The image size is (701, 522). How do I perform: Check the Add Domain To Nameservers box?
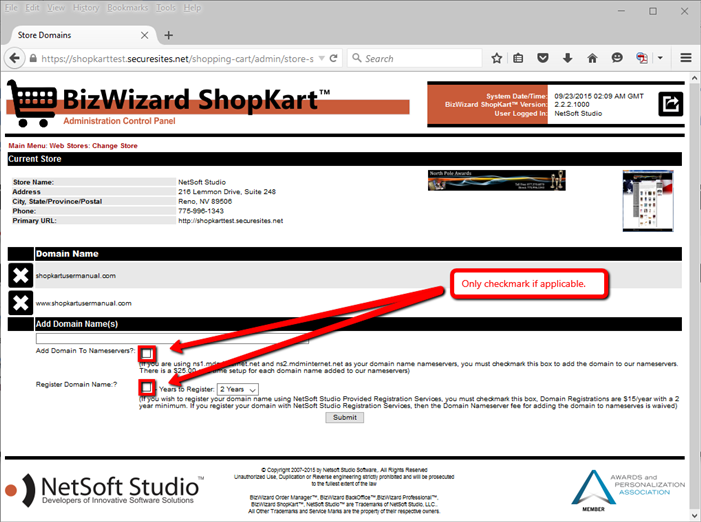(x=147, y=354)
